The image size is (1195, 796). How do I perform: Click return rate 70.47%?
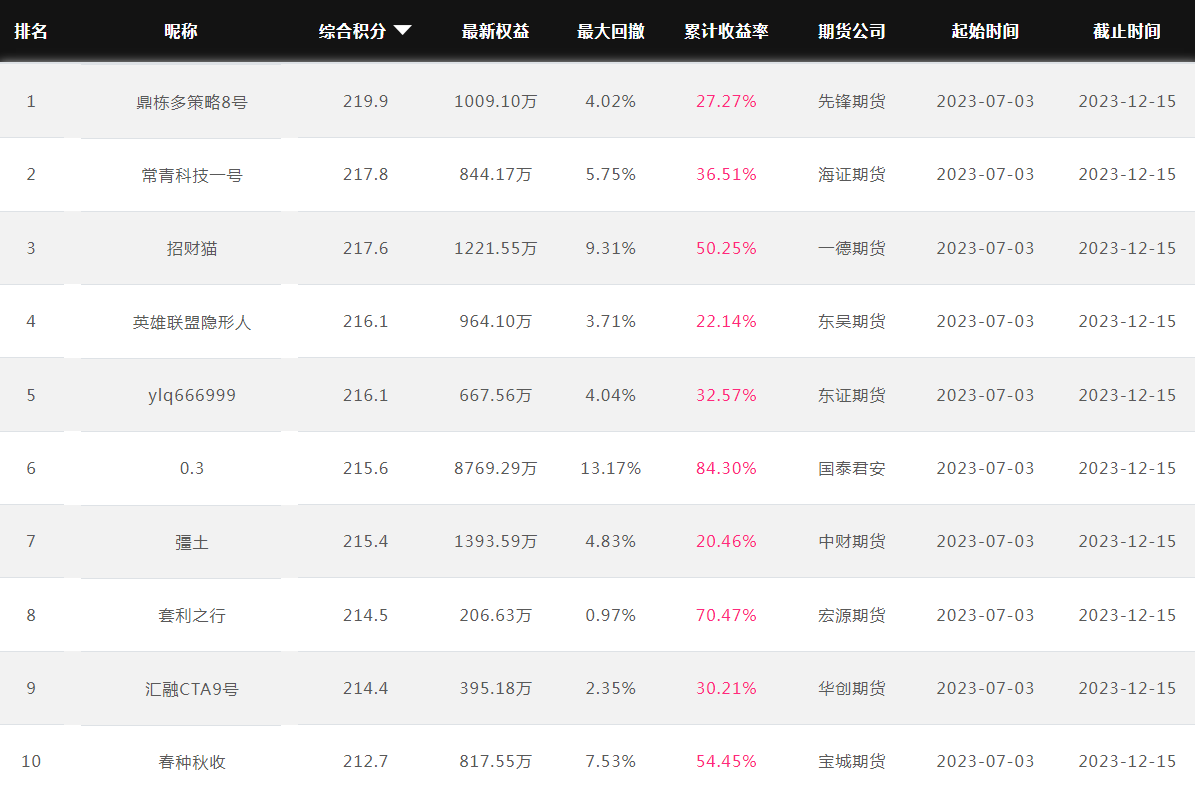(726, 615)
